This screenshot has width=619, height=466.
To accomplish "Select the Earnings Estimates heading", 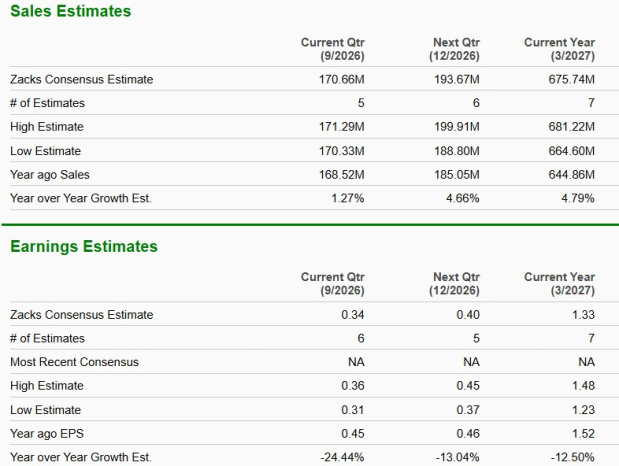I will pyautogui.click(x=84, y=246).
